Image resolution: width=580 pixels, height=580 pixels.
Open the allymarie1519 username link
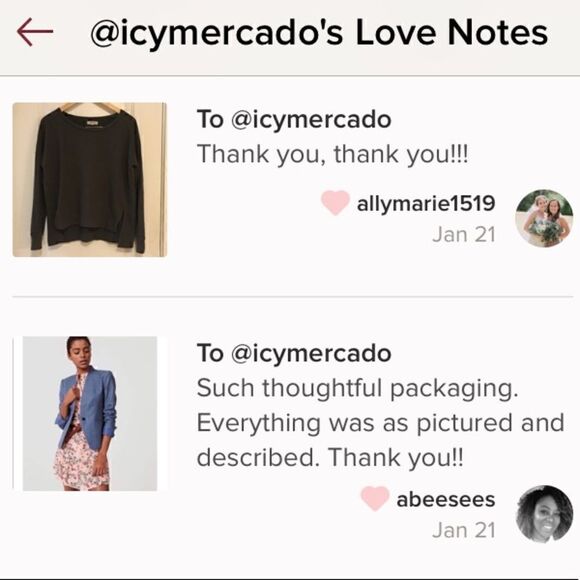[426, 203]
